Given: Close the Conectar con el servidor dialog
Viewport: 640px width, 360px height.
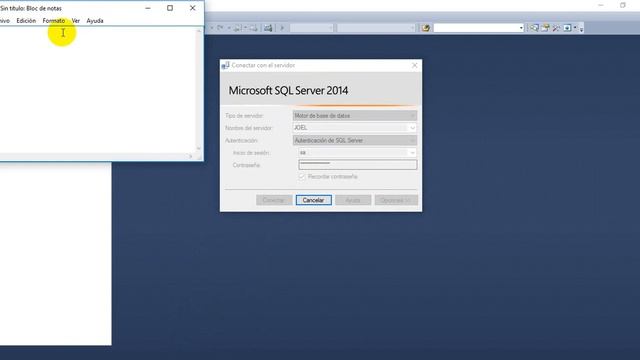Looking at the screenshot, I should click(415, 65).
